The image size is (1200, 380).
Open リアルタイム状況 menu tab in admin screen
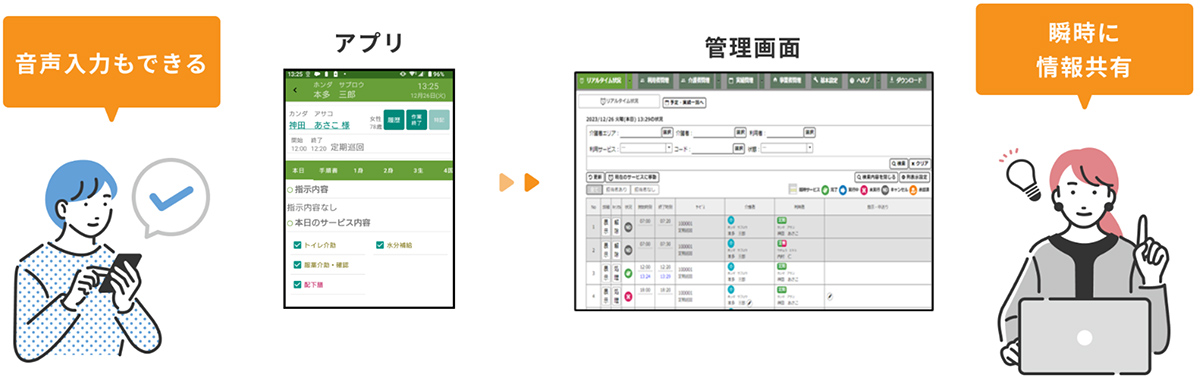pos(601,80)
